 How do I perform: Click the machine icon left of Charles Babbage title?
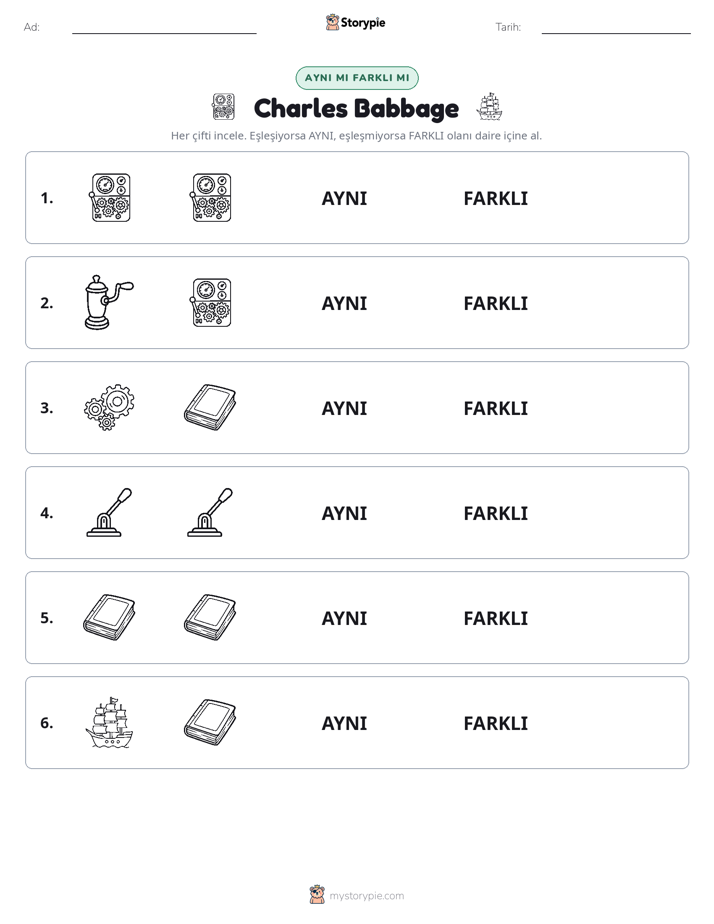click(223, 107)
